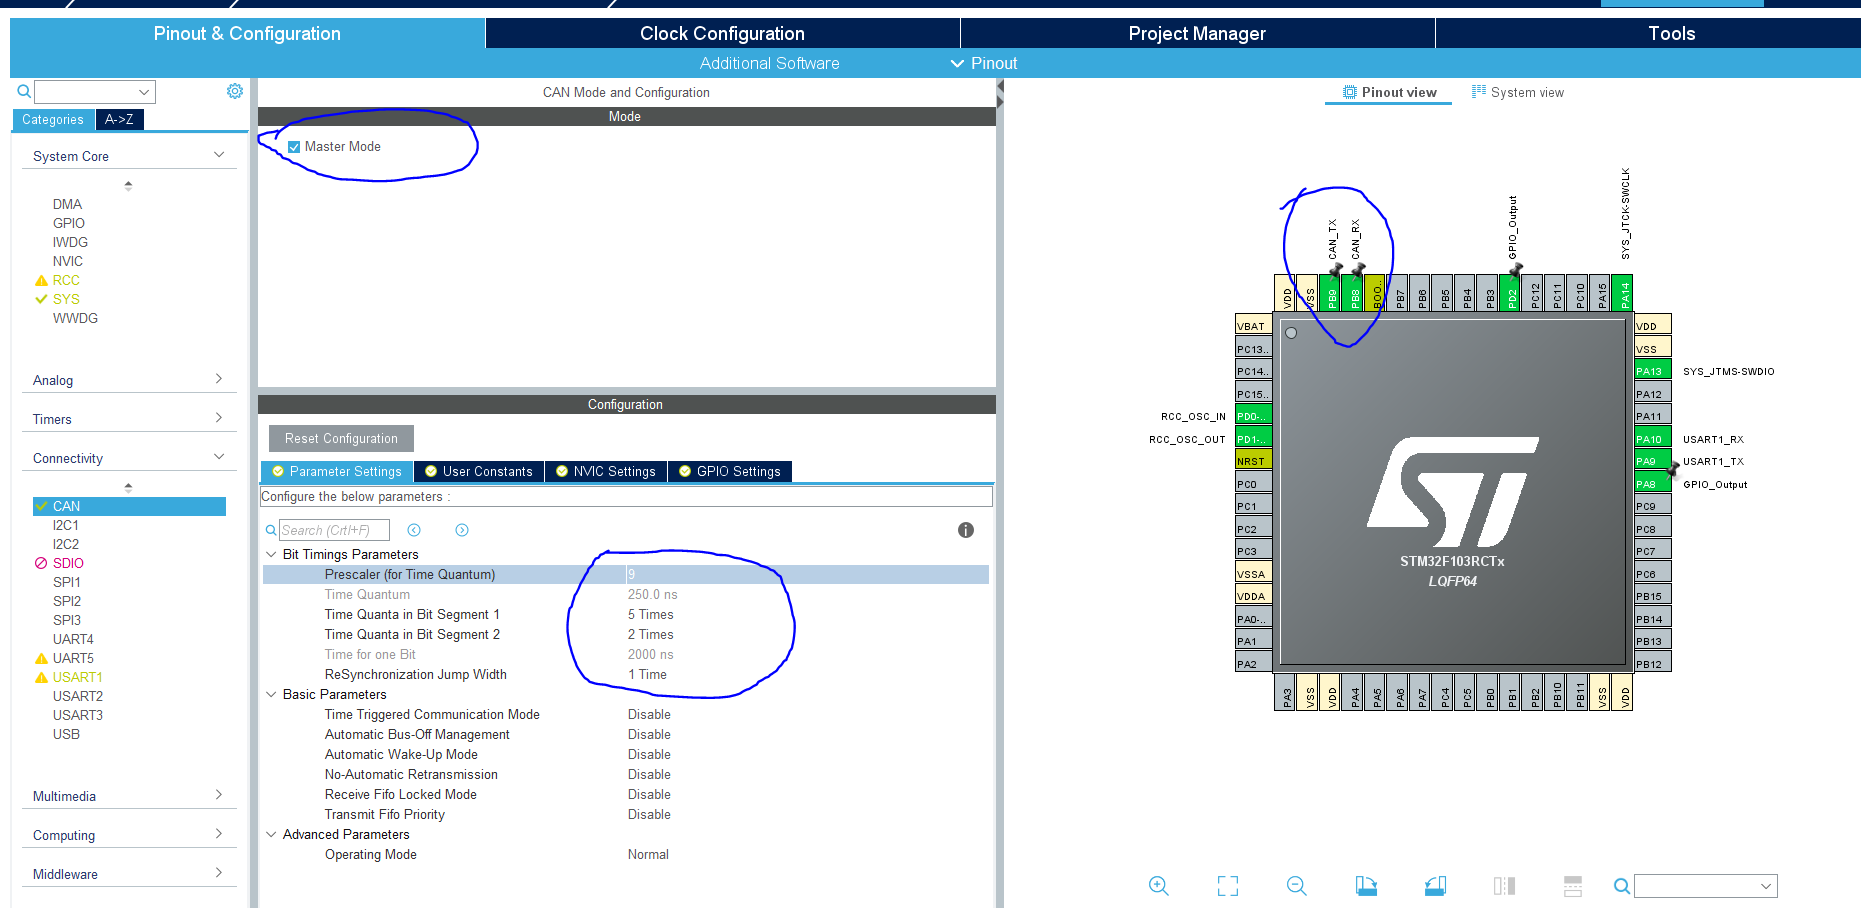The image size is (1861, 908).
Task: Select RCC in System Core list
Action: [x=66, y=280]
